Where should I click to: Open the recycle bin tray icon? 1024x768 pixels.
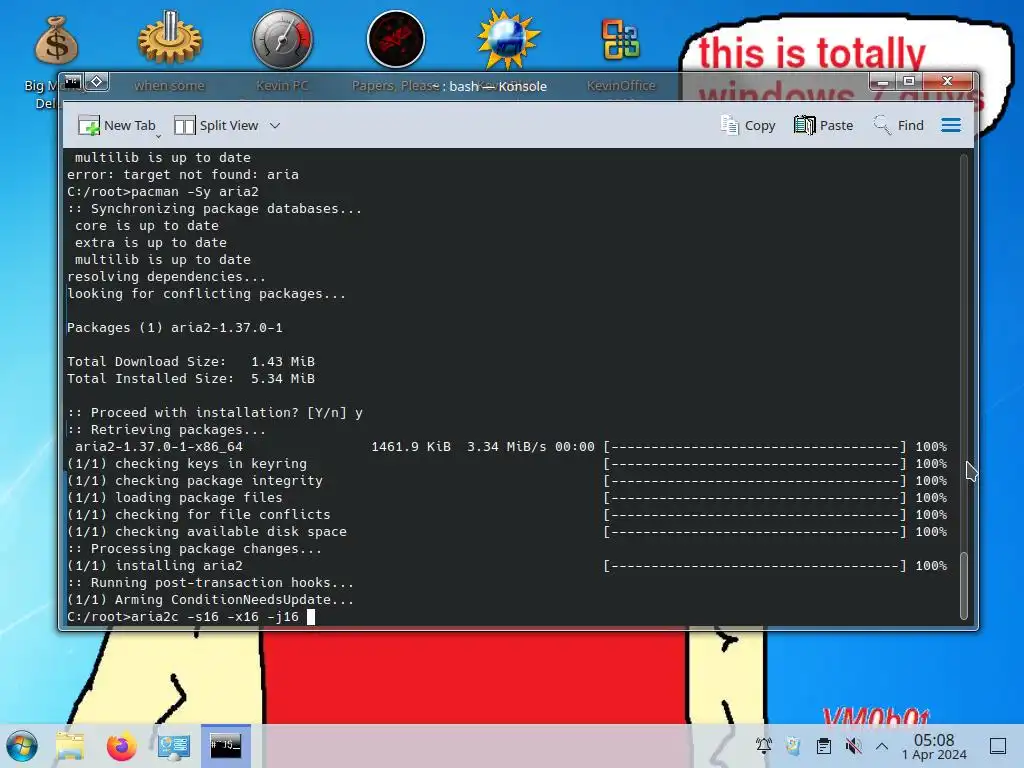[x=793, y=745]
